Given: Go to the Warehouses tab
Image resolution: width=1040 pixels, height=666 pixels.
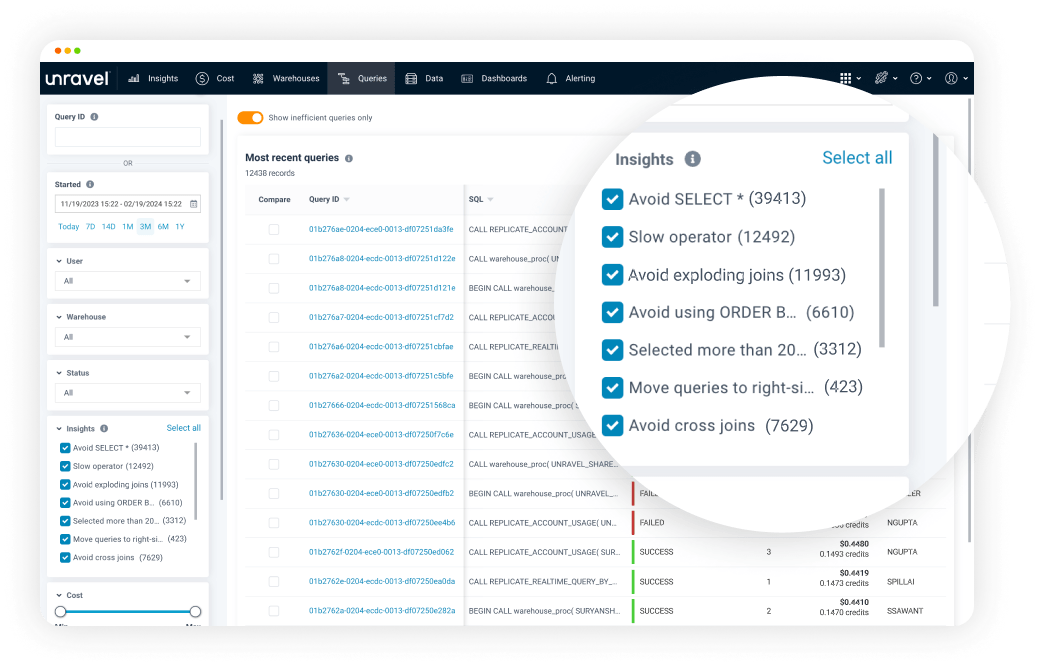Looking at the screenshot, I should [286, 78].
